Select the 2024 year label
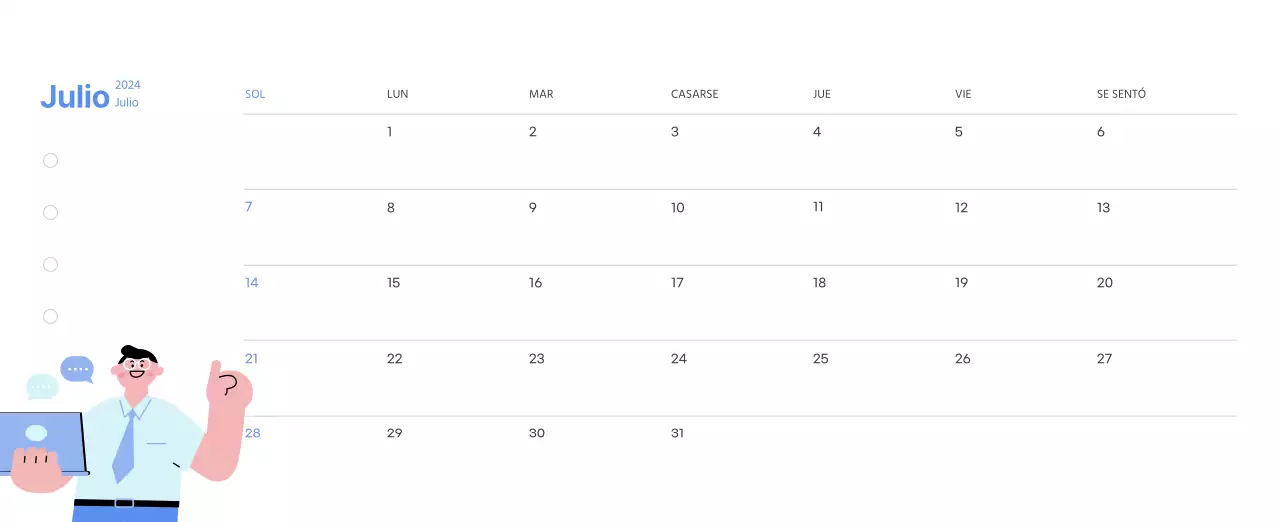The width and height of the screenshot is (1280, 522). coord(128,85)
